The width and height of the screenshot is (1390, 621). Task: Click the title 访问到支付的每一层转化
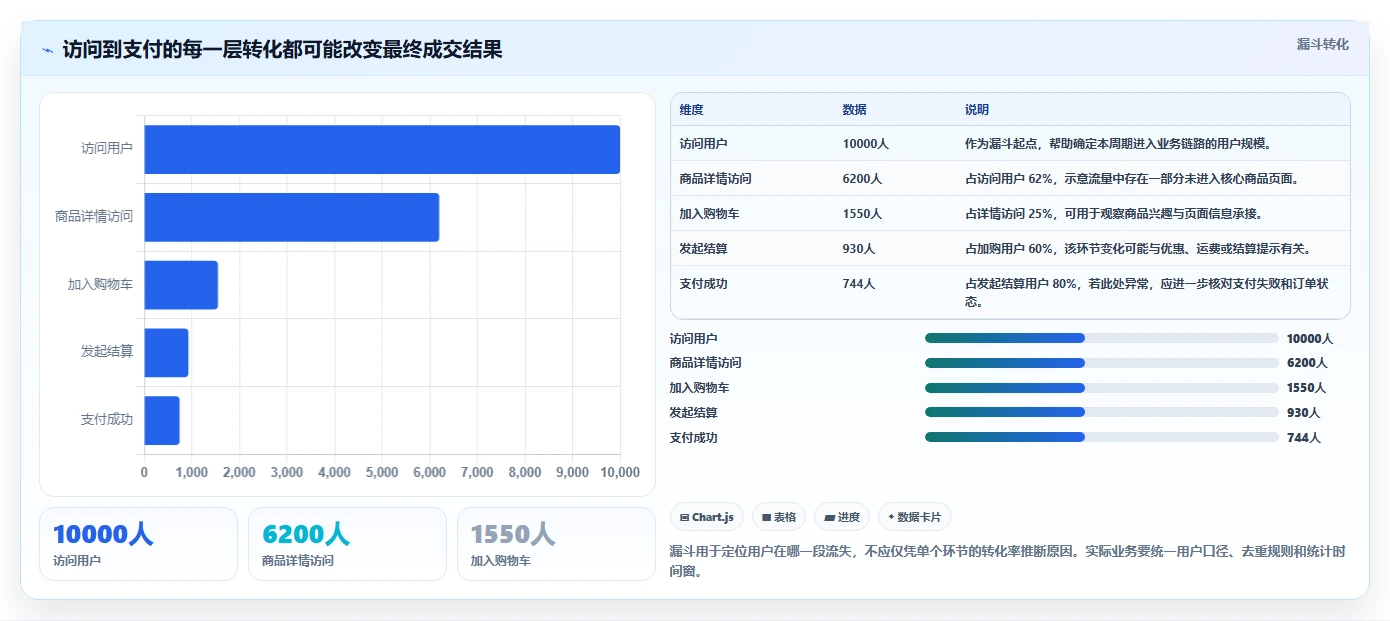tap(283, 49)
